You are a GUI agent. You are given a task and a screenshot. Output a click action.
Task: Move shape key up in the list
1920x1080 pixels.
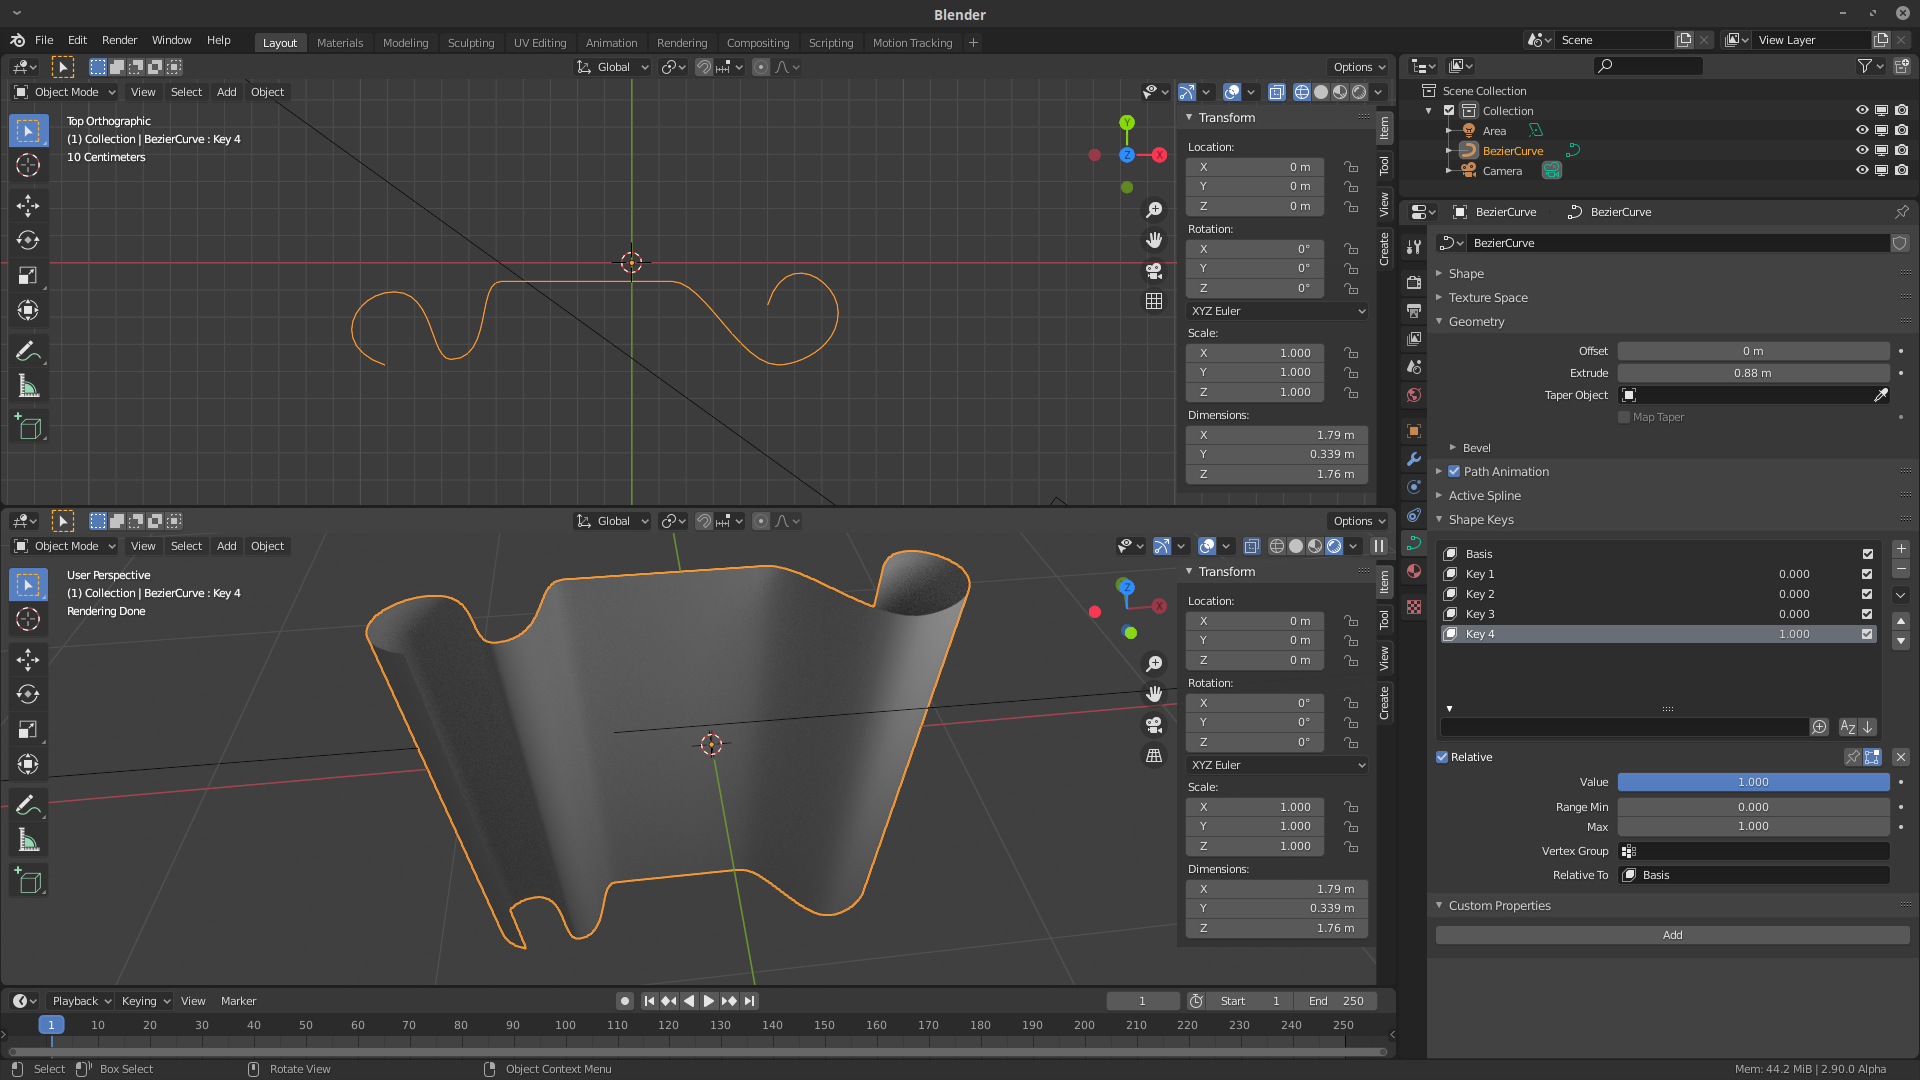(1901, 621)
